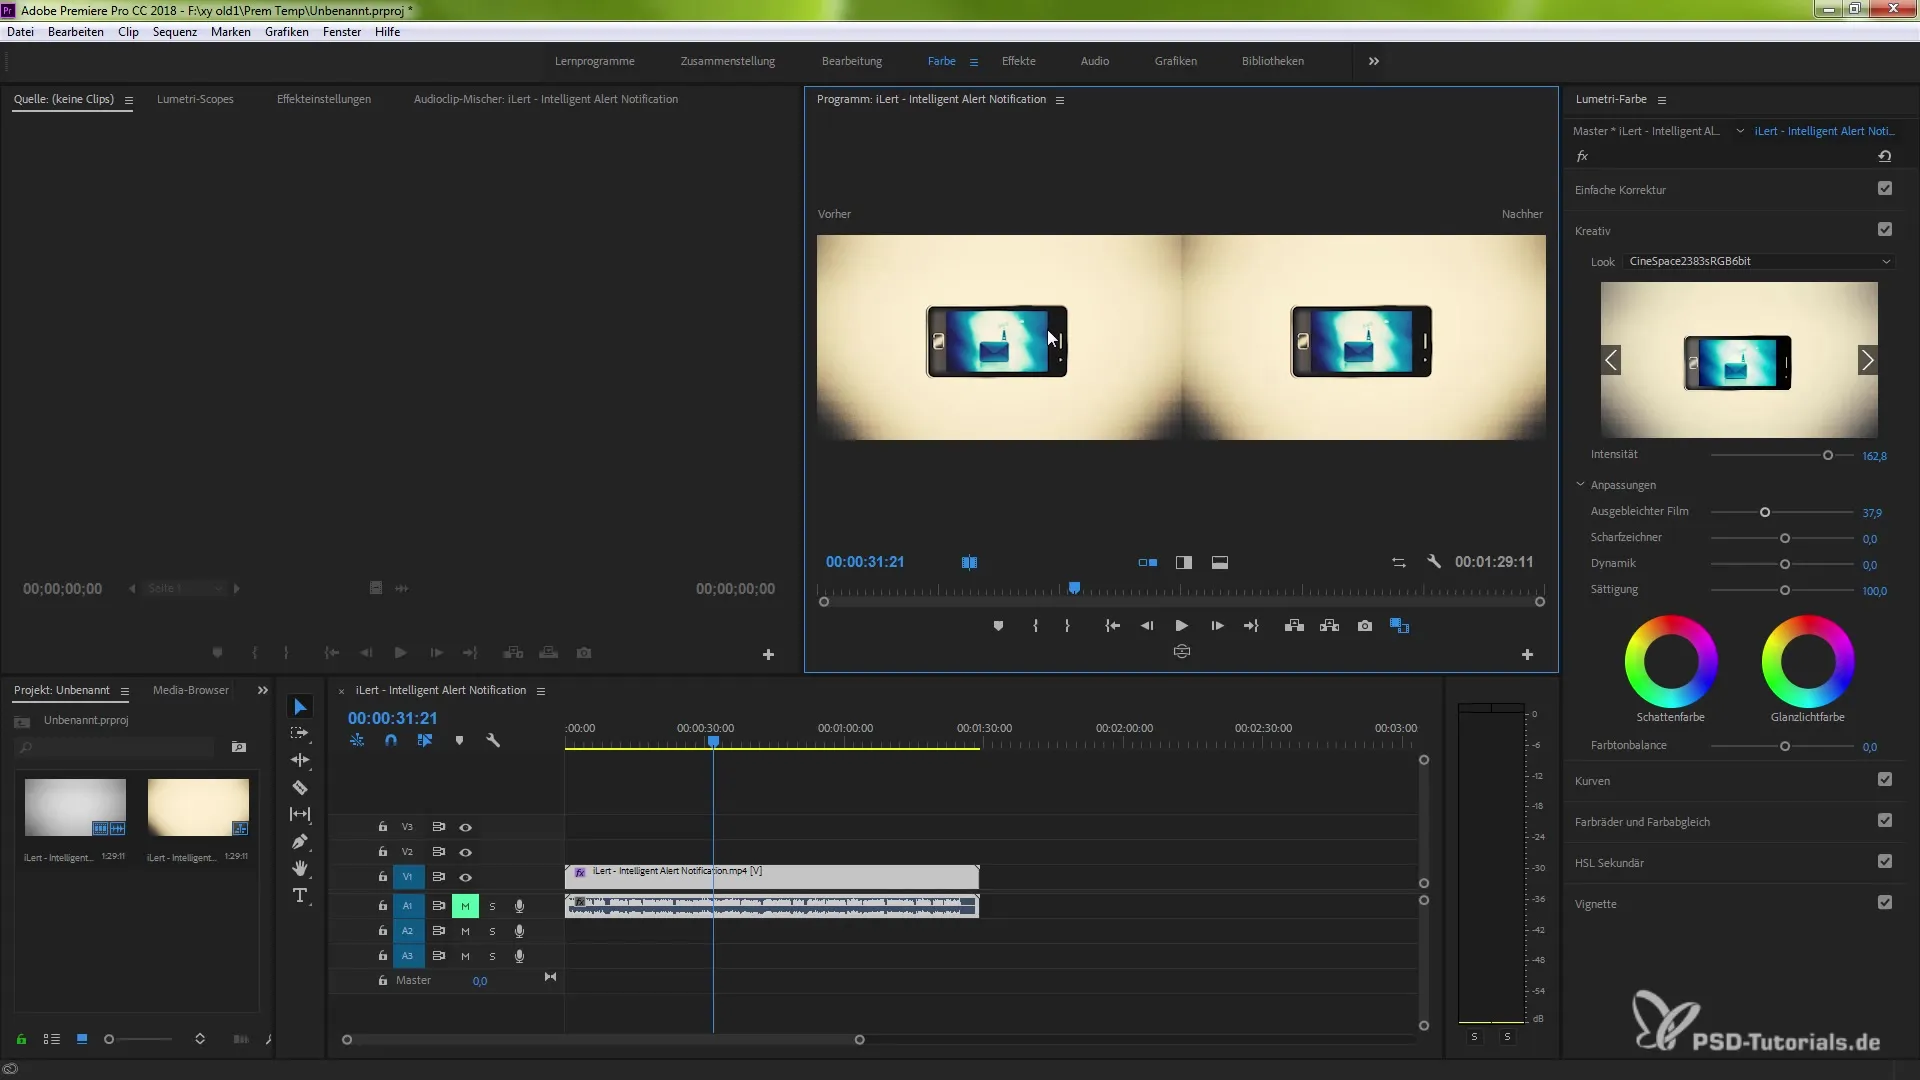1920x1080 pixels.
Task: Toggle the Vignette checkbox
Action: click(1885, 903)
